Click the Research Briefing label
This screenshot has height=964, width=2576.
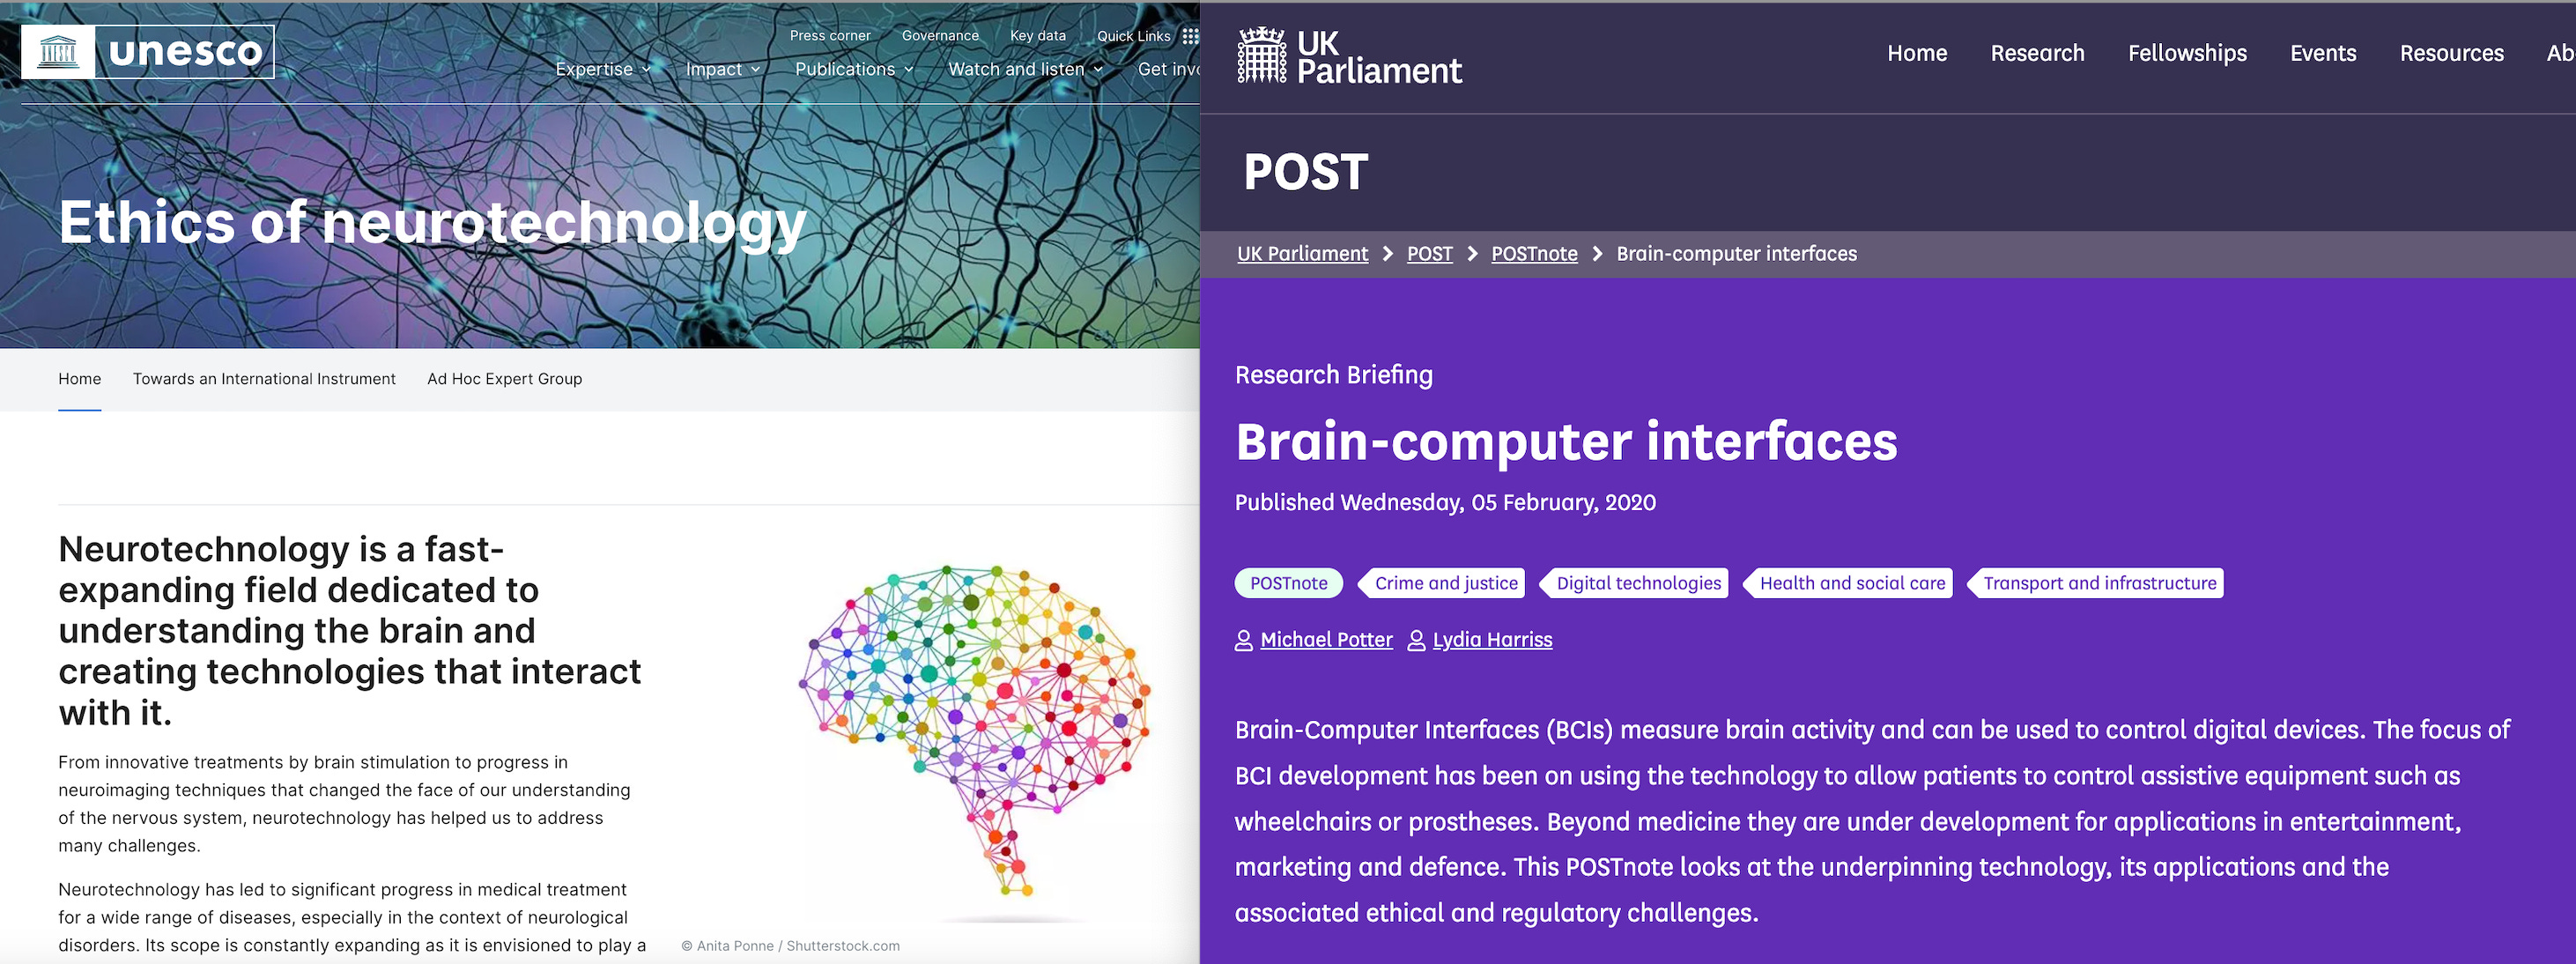click(x=1333, y=375)
